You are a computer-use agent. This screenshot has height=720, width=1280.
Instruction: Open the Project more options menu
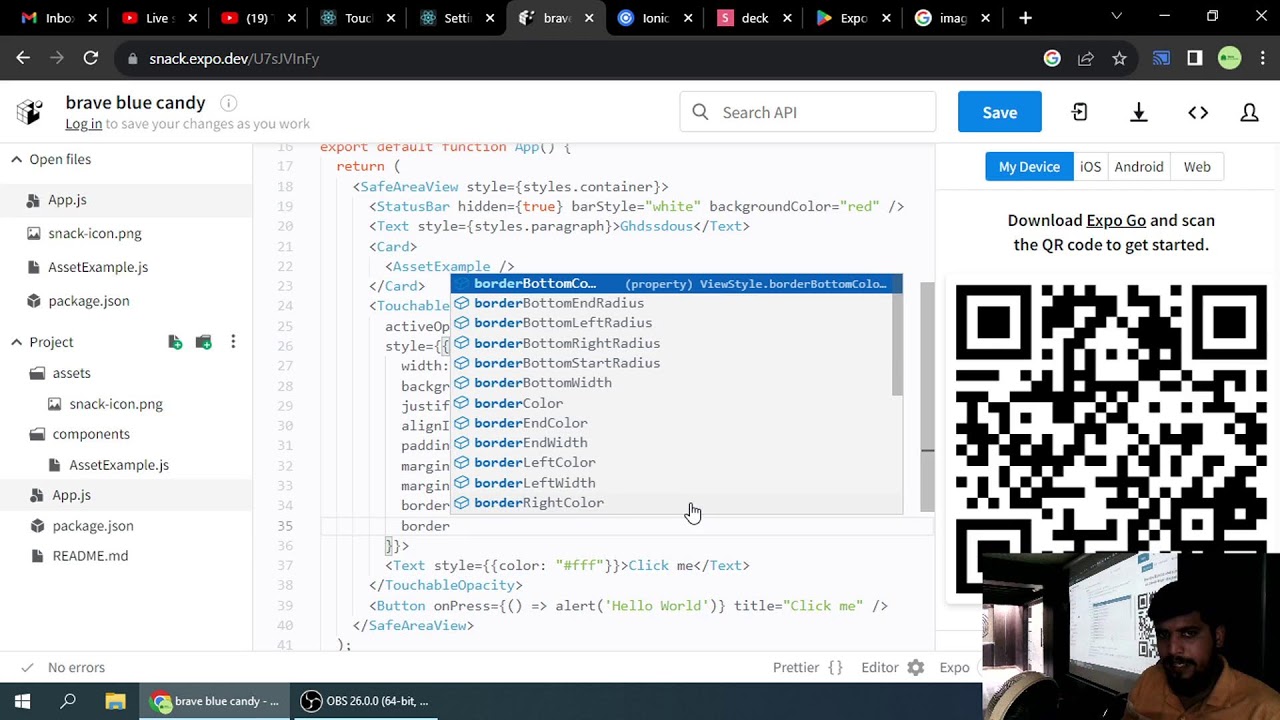[233, 342]
